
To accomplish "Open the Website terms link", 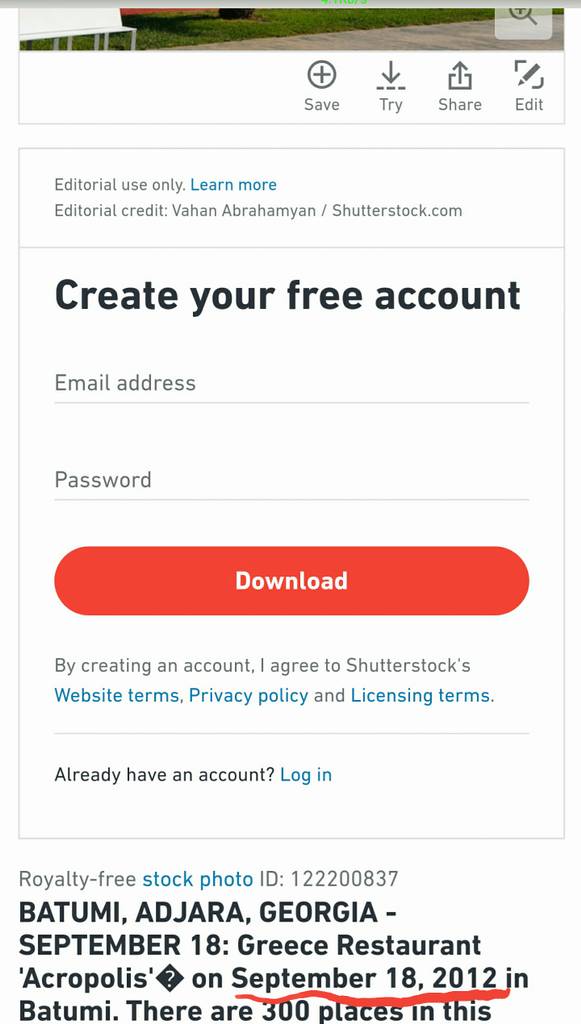I will [117, 696].
